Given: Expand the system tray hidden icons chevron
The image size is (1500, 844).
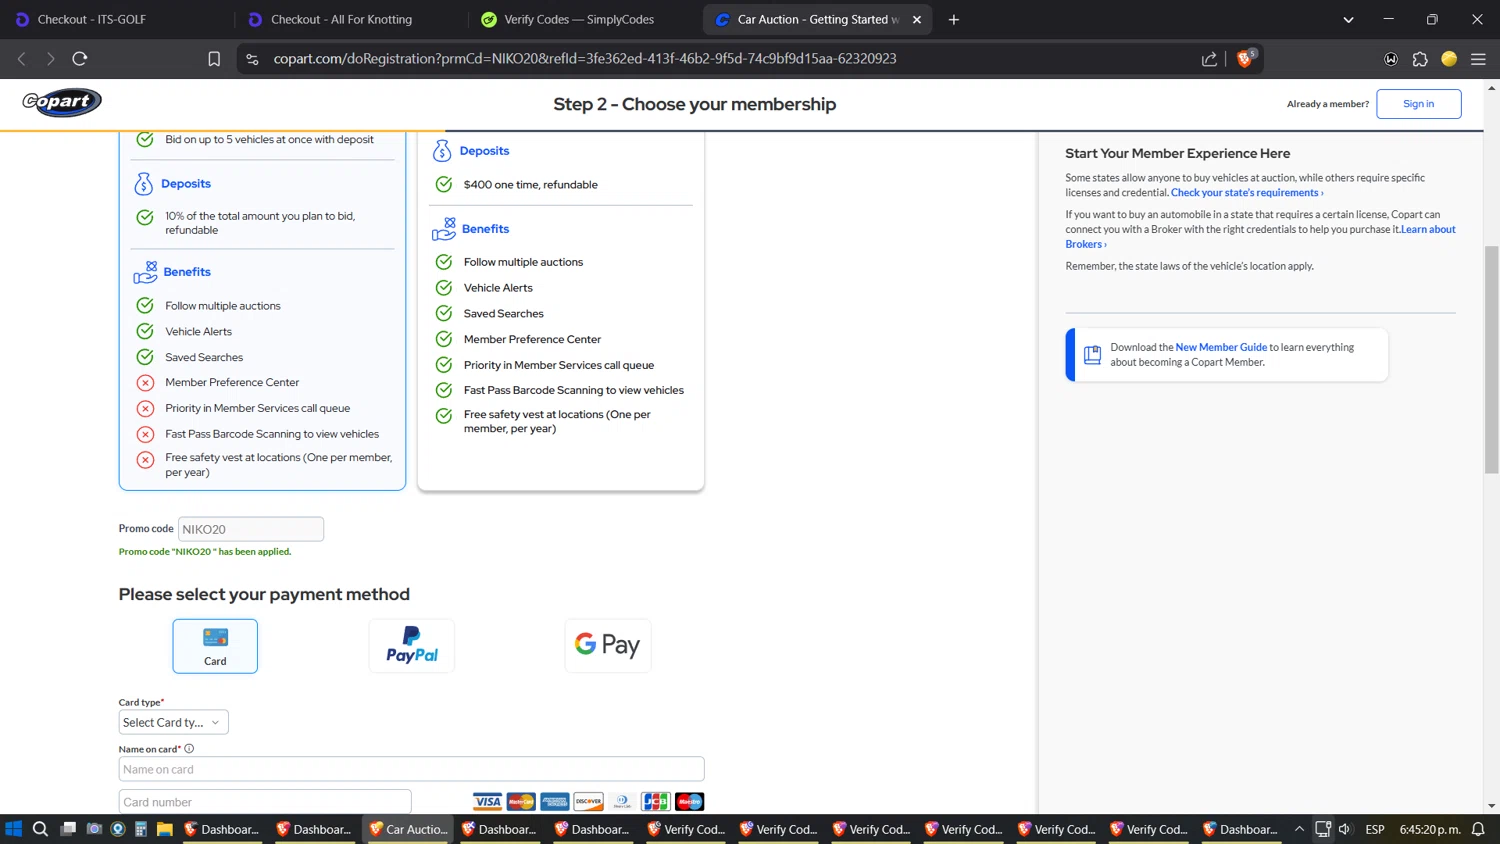Looking at the screenshot, I should point(1299,829).
